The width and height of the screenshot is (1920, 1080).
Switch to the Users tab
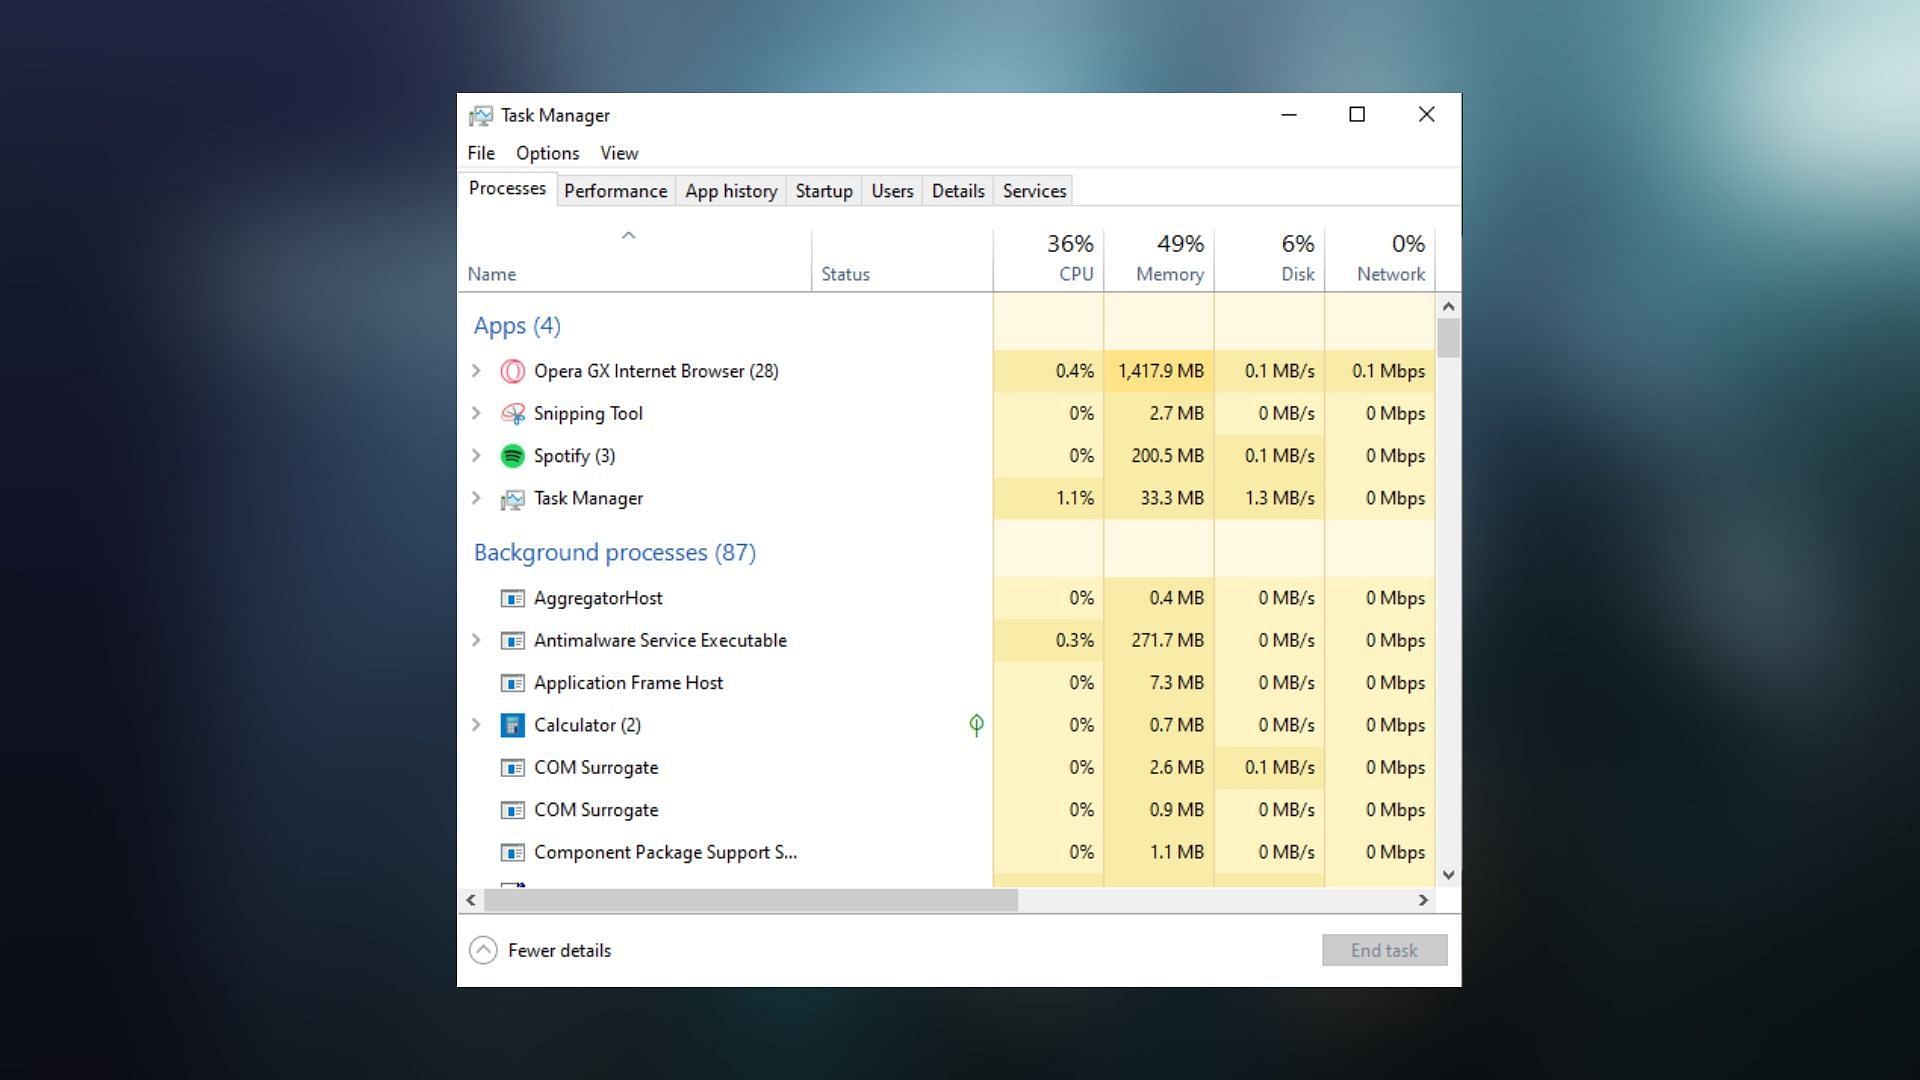tap(892, 191)
